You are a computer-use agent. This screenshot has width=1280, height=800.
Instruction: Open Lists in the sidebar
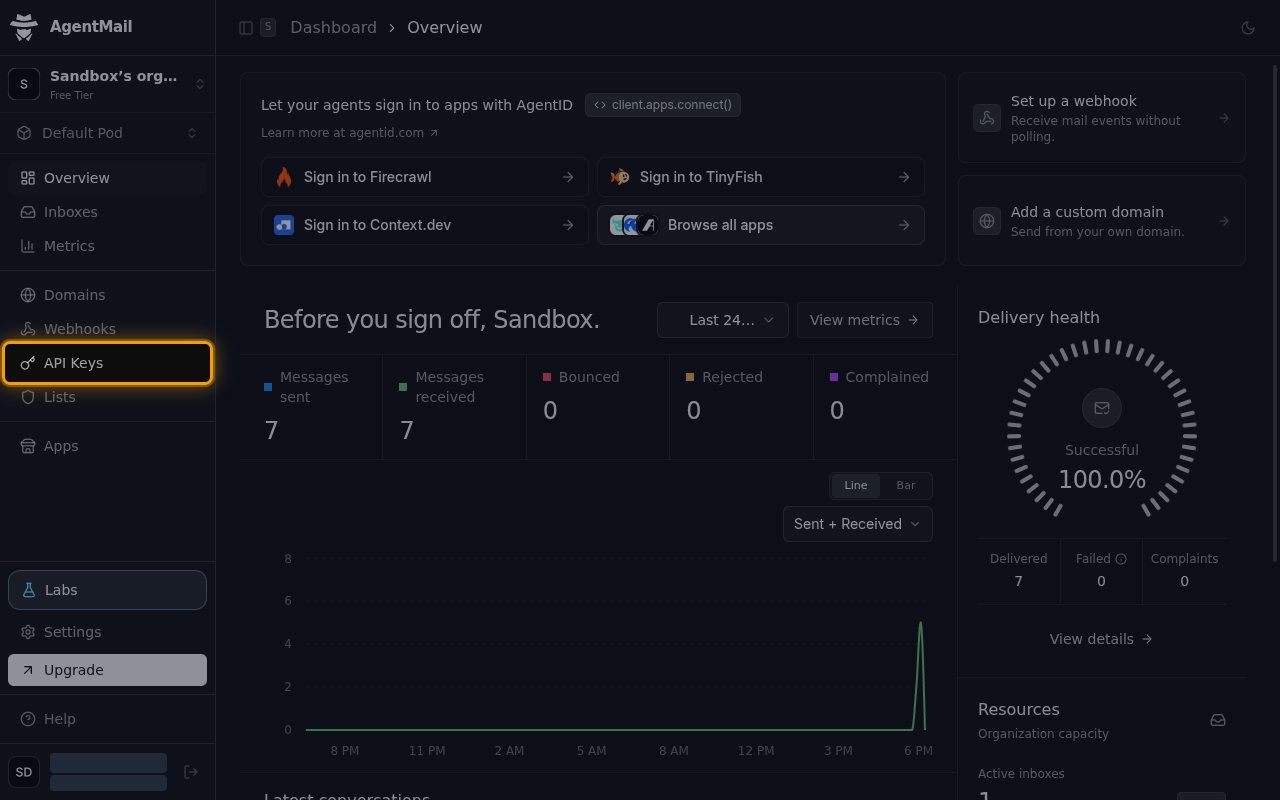click(x=108, y=397)
